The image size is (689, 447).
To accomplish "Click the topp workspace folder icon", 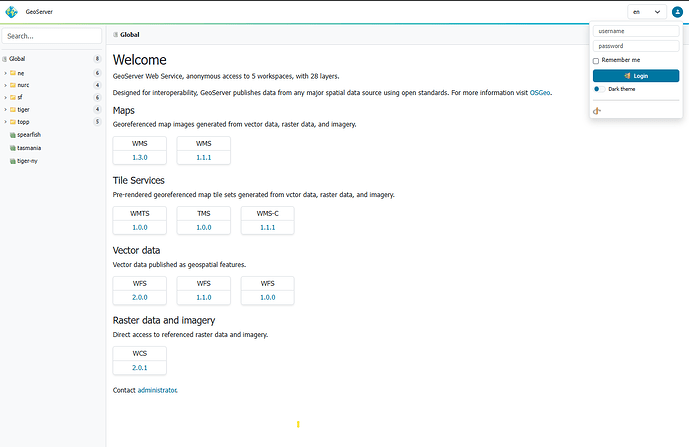I will 13,122.
